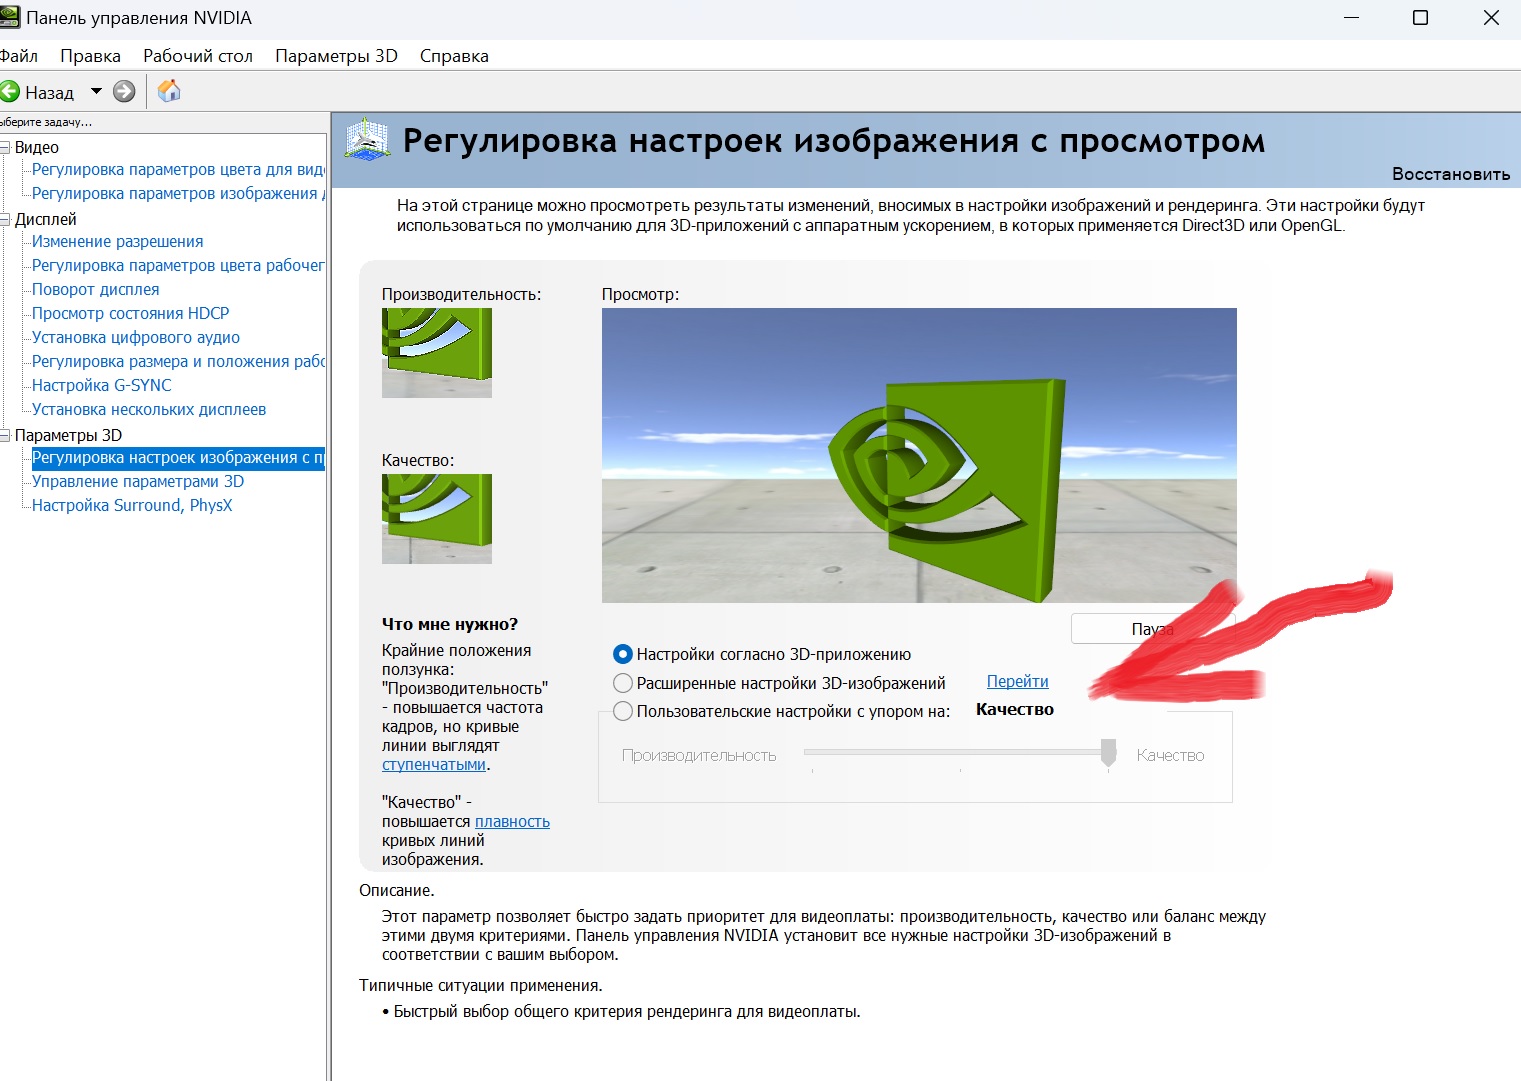Open Настройка G-SYNC page
Screen dimensions: 1521x1081
(x=101, y=385)
